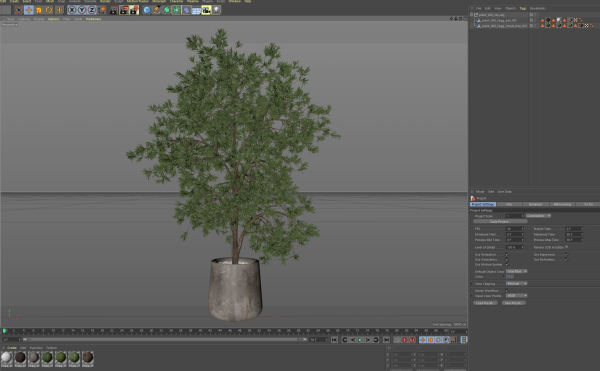Open Input Color Profile dropdown
The height and width of the screenshot is (371, 600).
(x=517, y=296)
